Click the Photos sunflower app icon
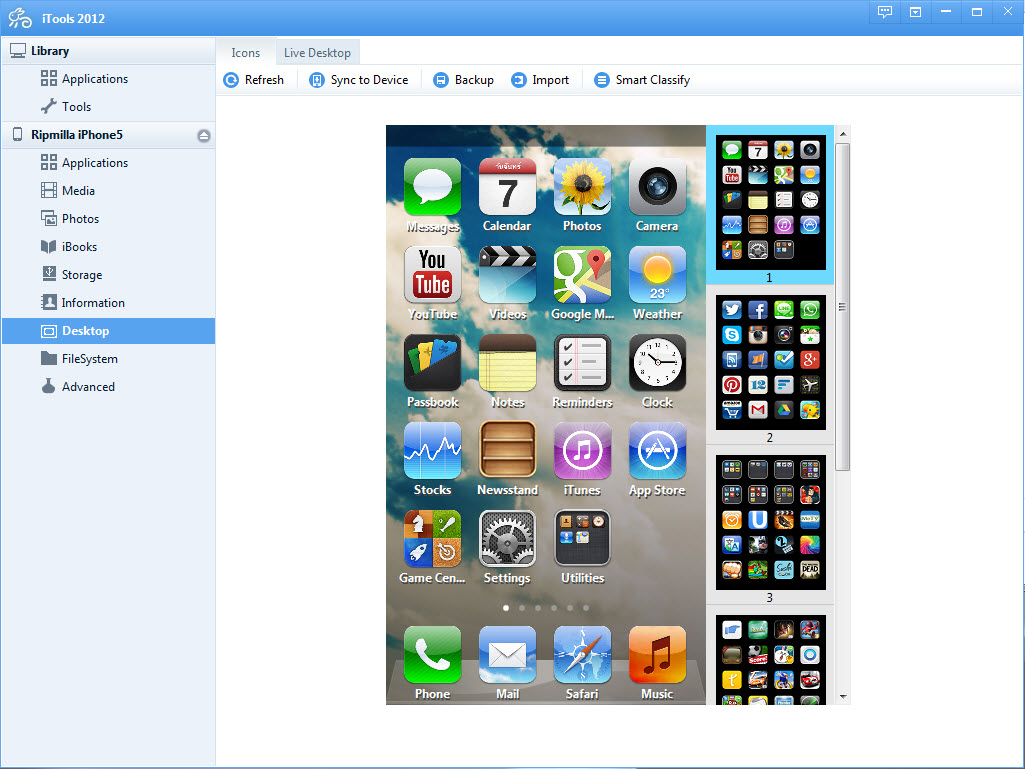This screenshot has width=1025, height=769. point(582,187)
